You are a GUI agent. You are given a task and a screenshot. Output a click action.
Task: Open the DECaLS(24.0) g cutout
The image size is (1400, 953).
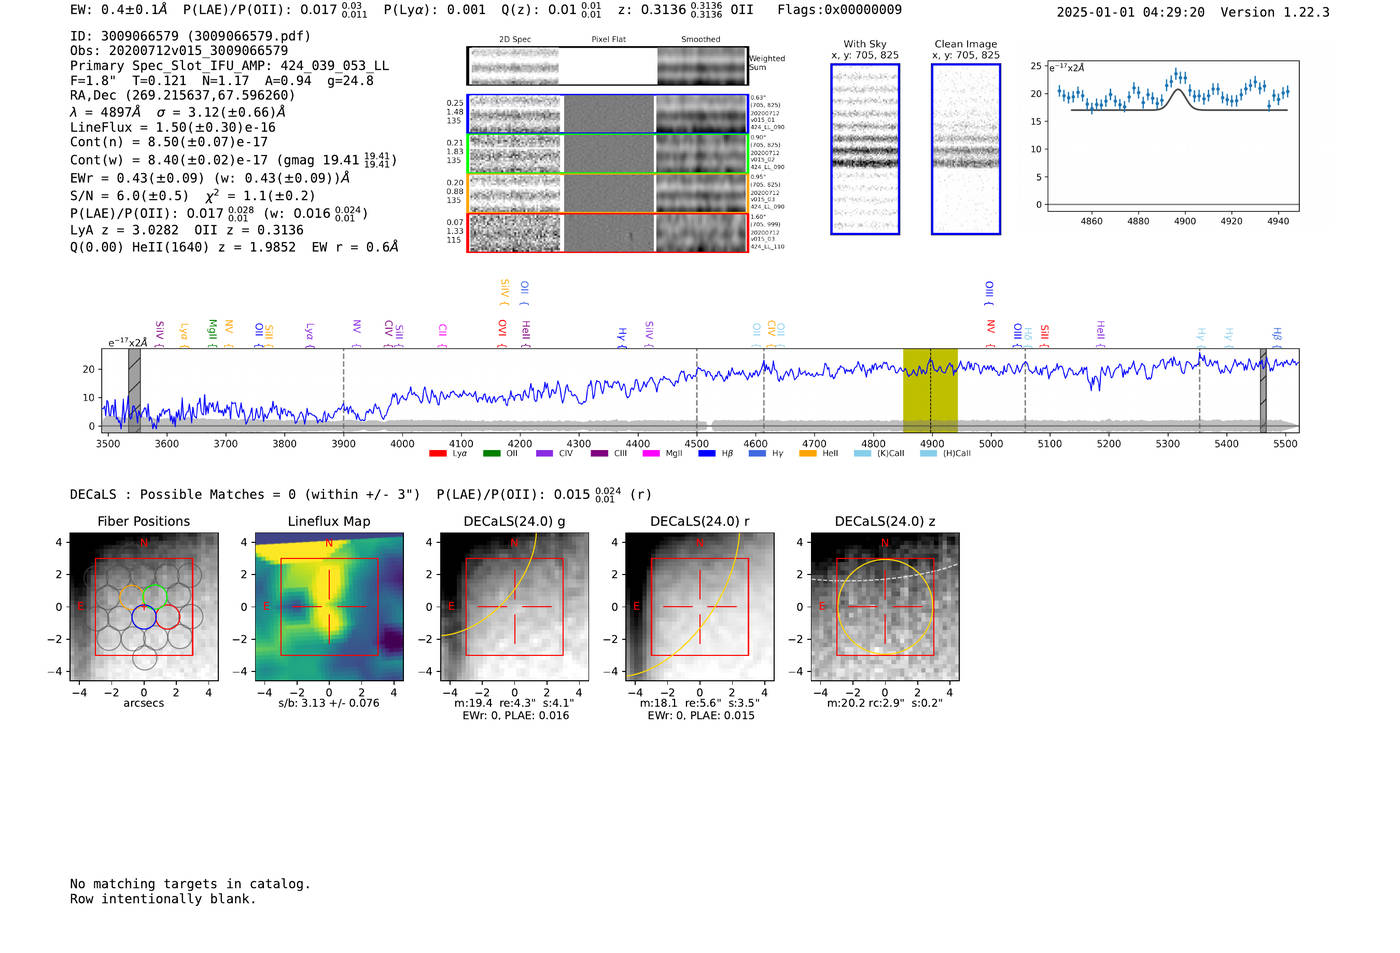[515, 607]
